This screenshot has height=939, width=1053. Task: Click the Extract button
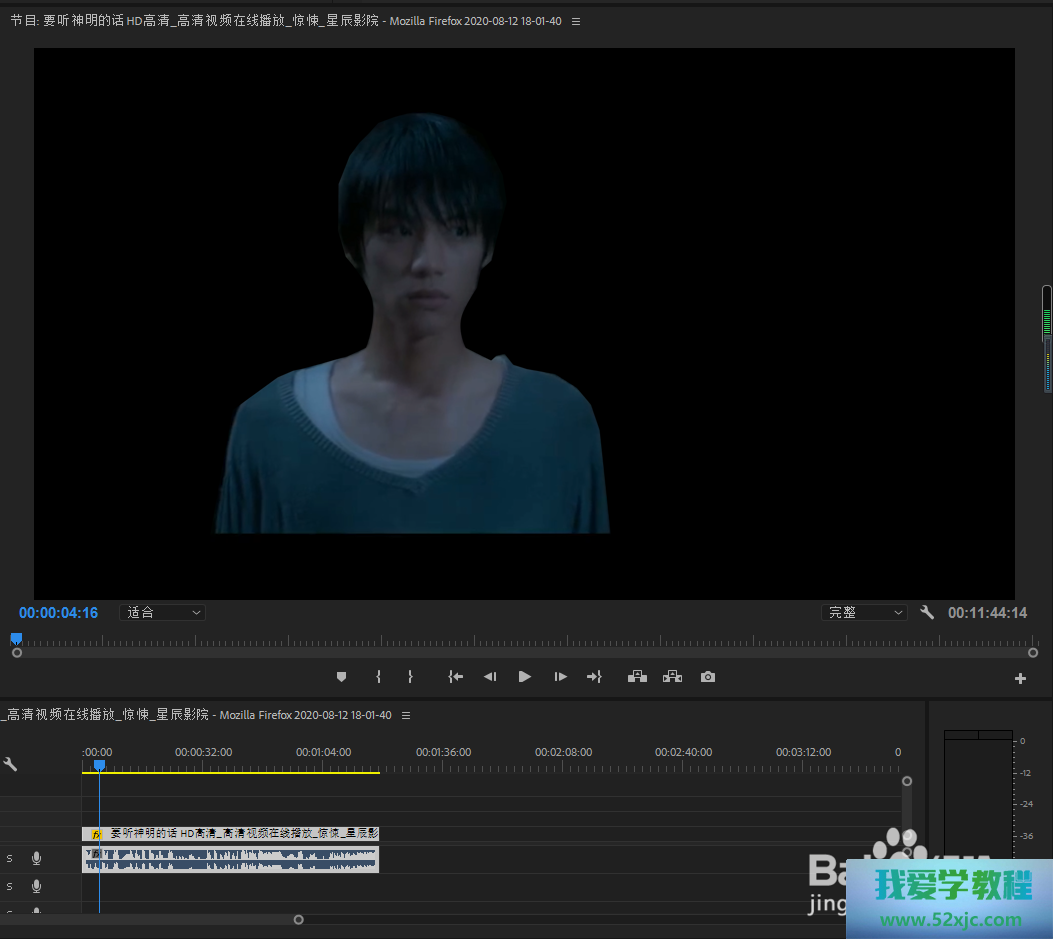point(672,677)
